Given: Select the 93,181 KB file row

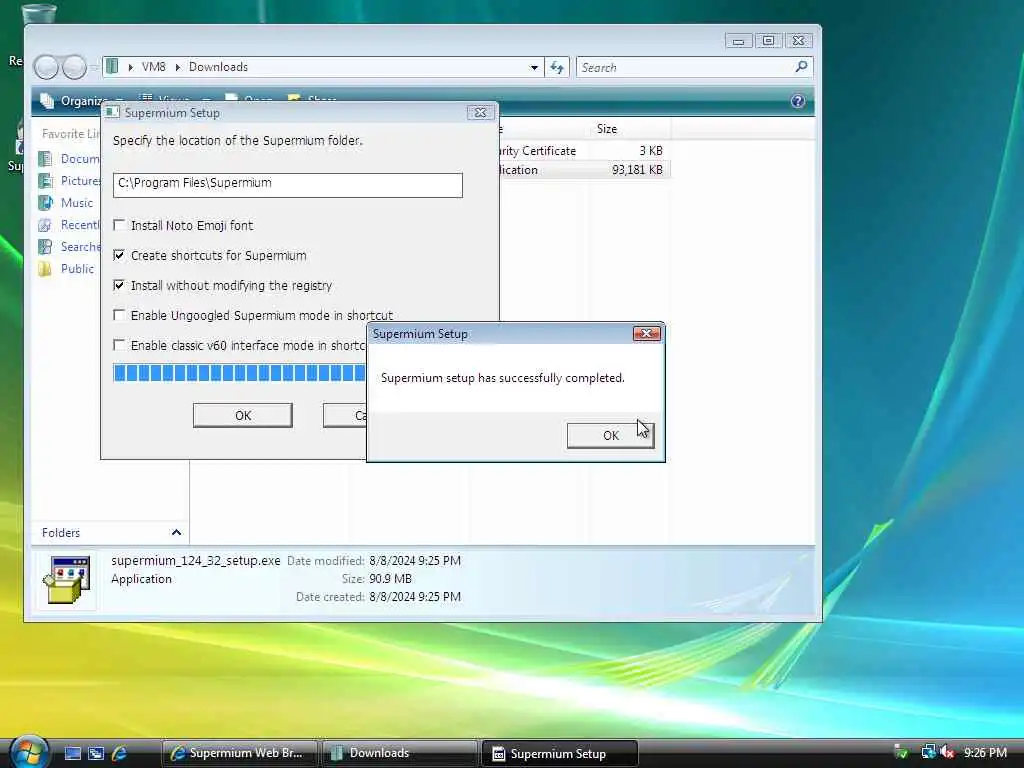Looking at the screenshot, I should pyautogui.click(x=583, y=170).
